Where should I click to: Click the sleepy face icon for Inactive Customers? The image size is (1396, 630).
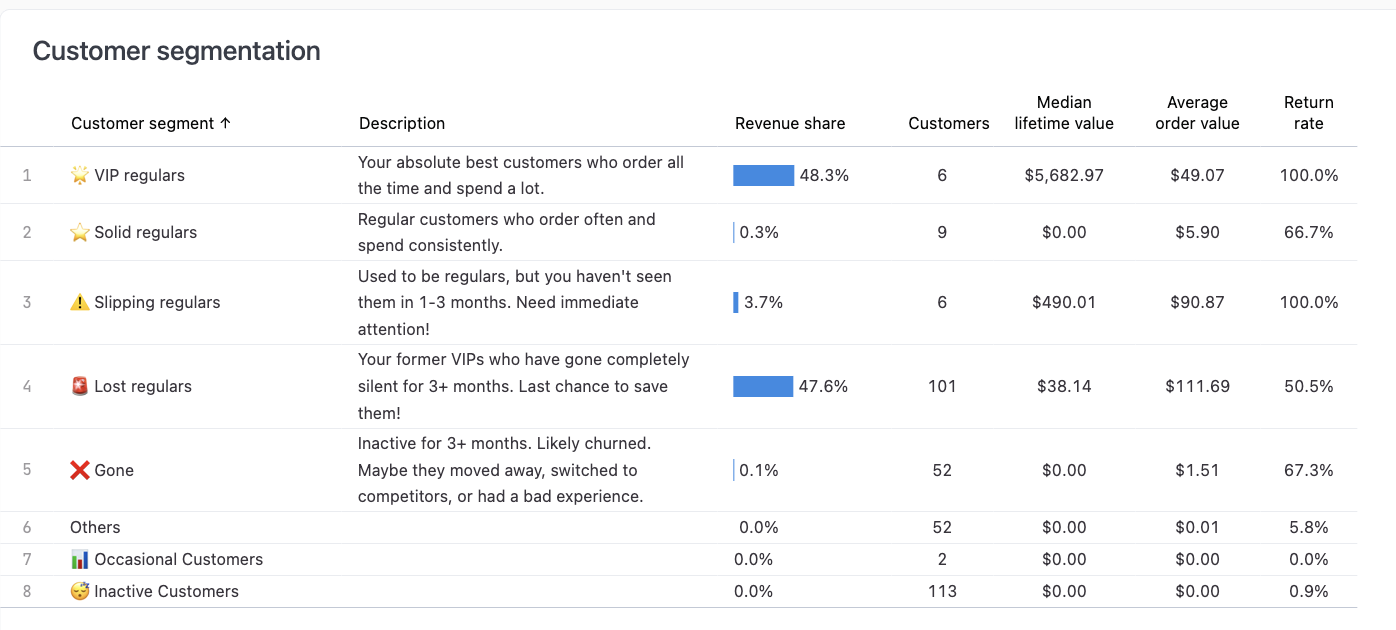[79, 591]
